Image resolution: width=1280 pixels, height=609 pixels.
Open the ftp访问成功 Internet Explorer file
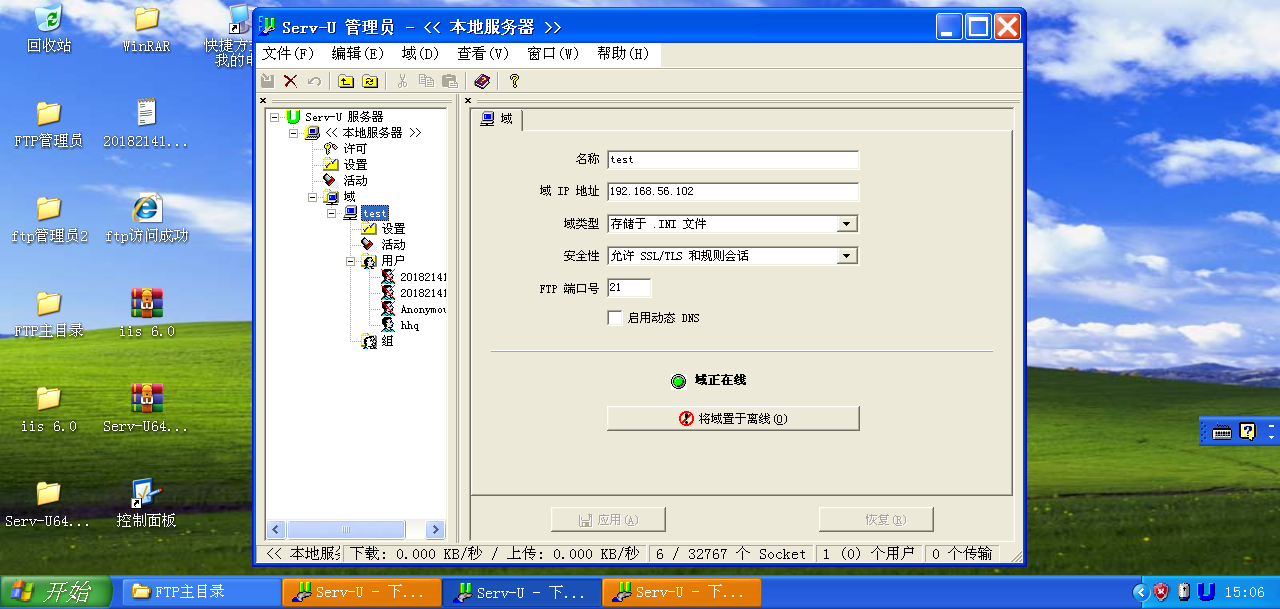click(x=146, y=219)
